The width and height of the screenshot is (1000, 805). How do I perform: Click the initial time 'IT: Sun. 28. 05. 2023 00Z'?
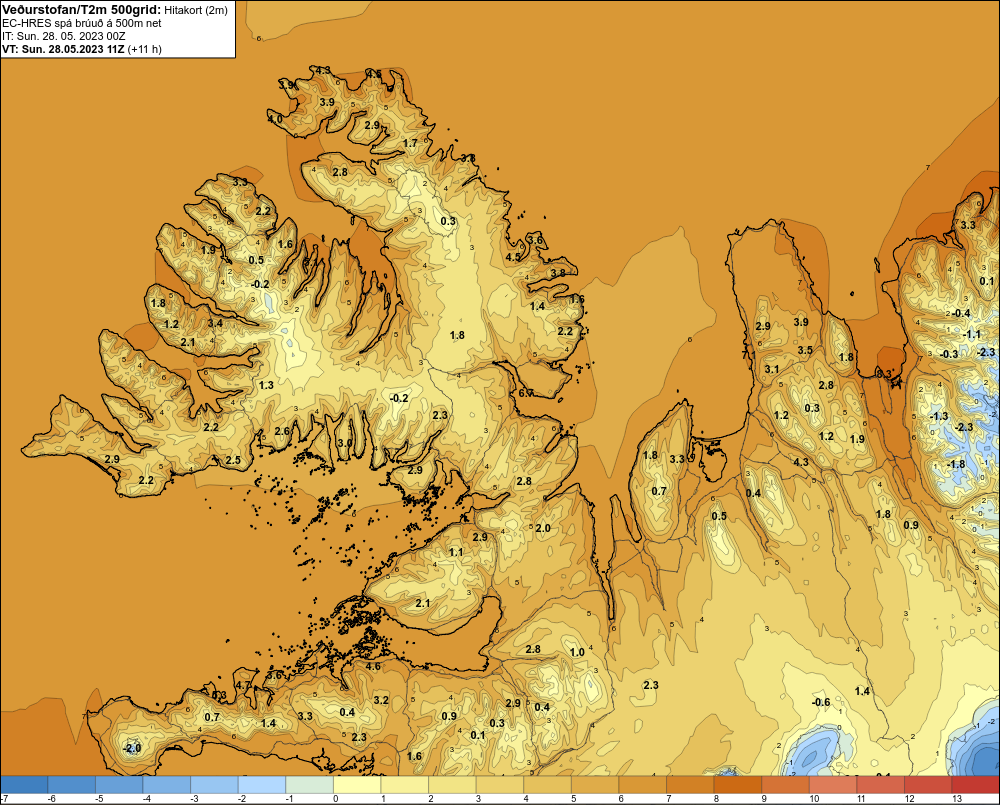(64, 36)
